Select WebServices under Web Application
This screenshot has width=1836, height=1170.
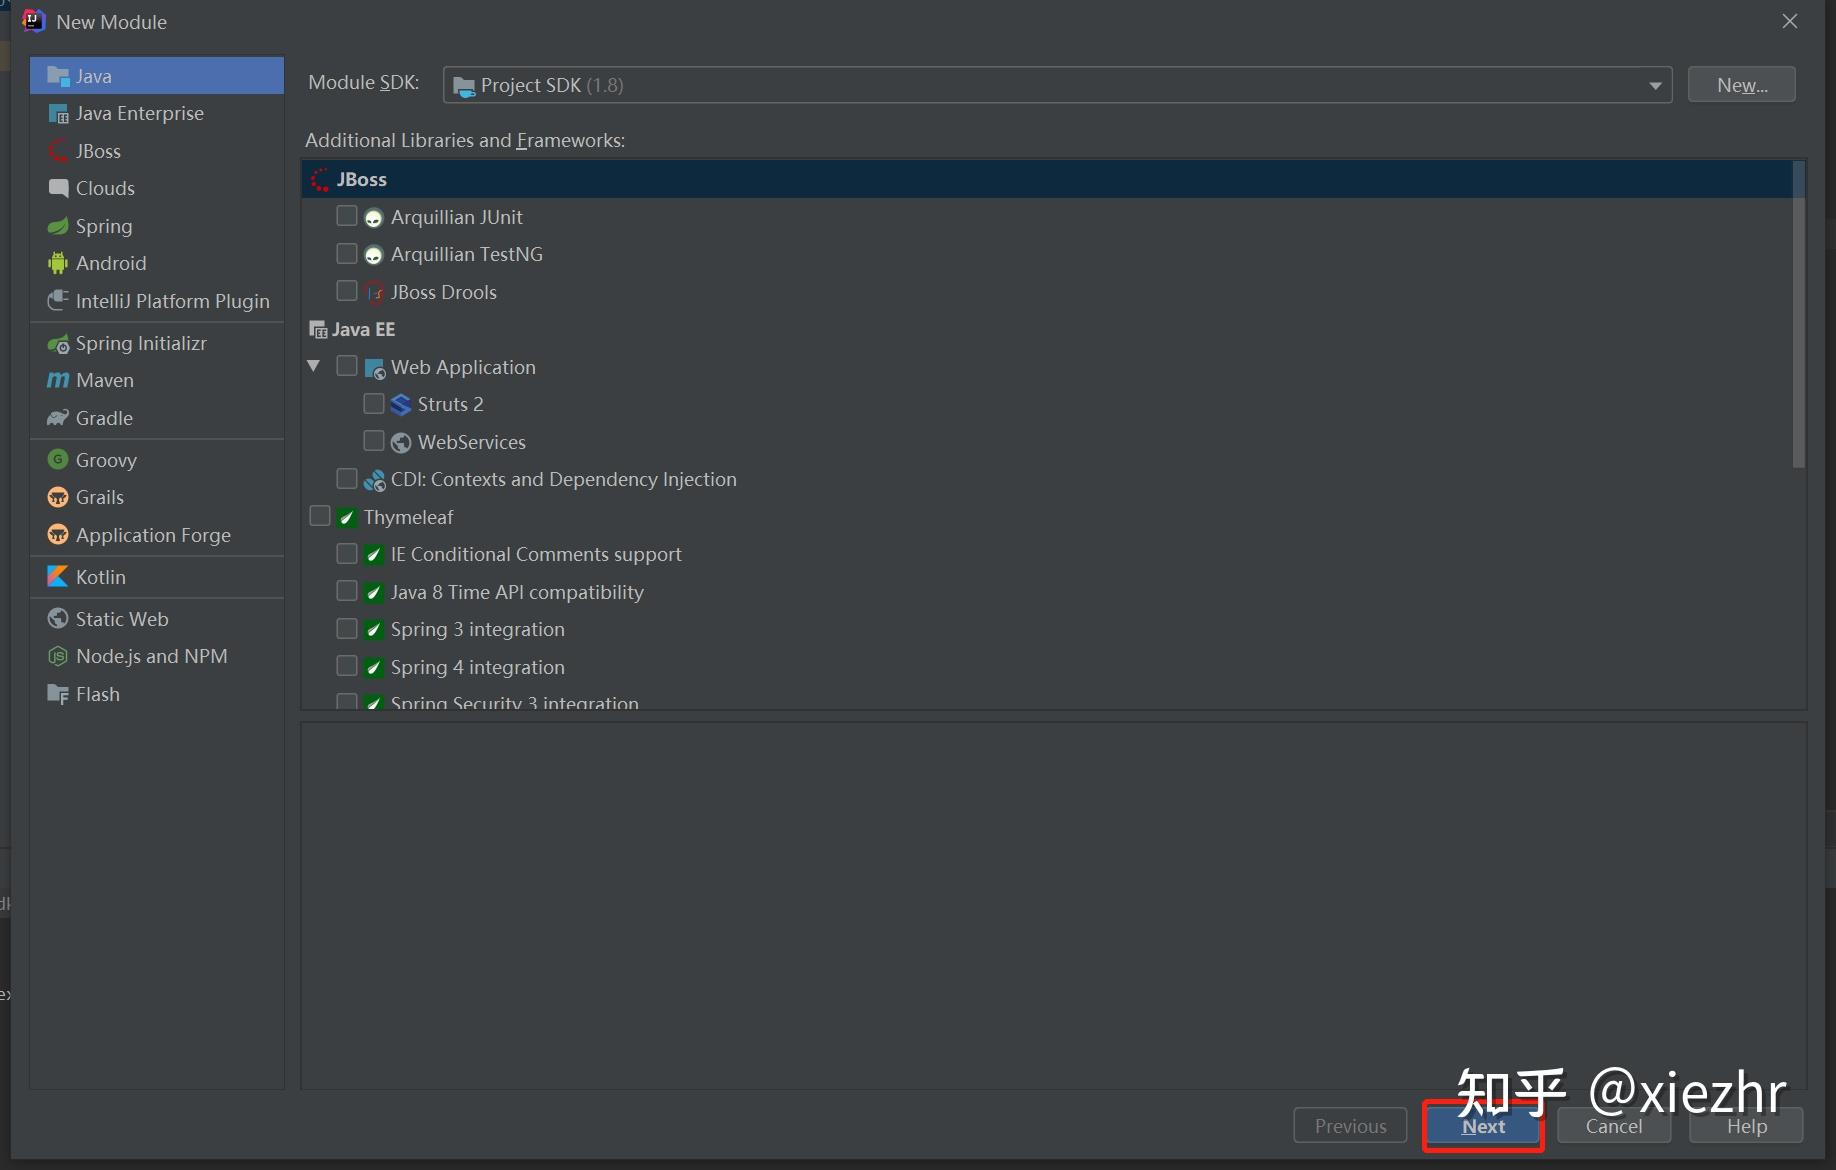click(x=374, y=441)
